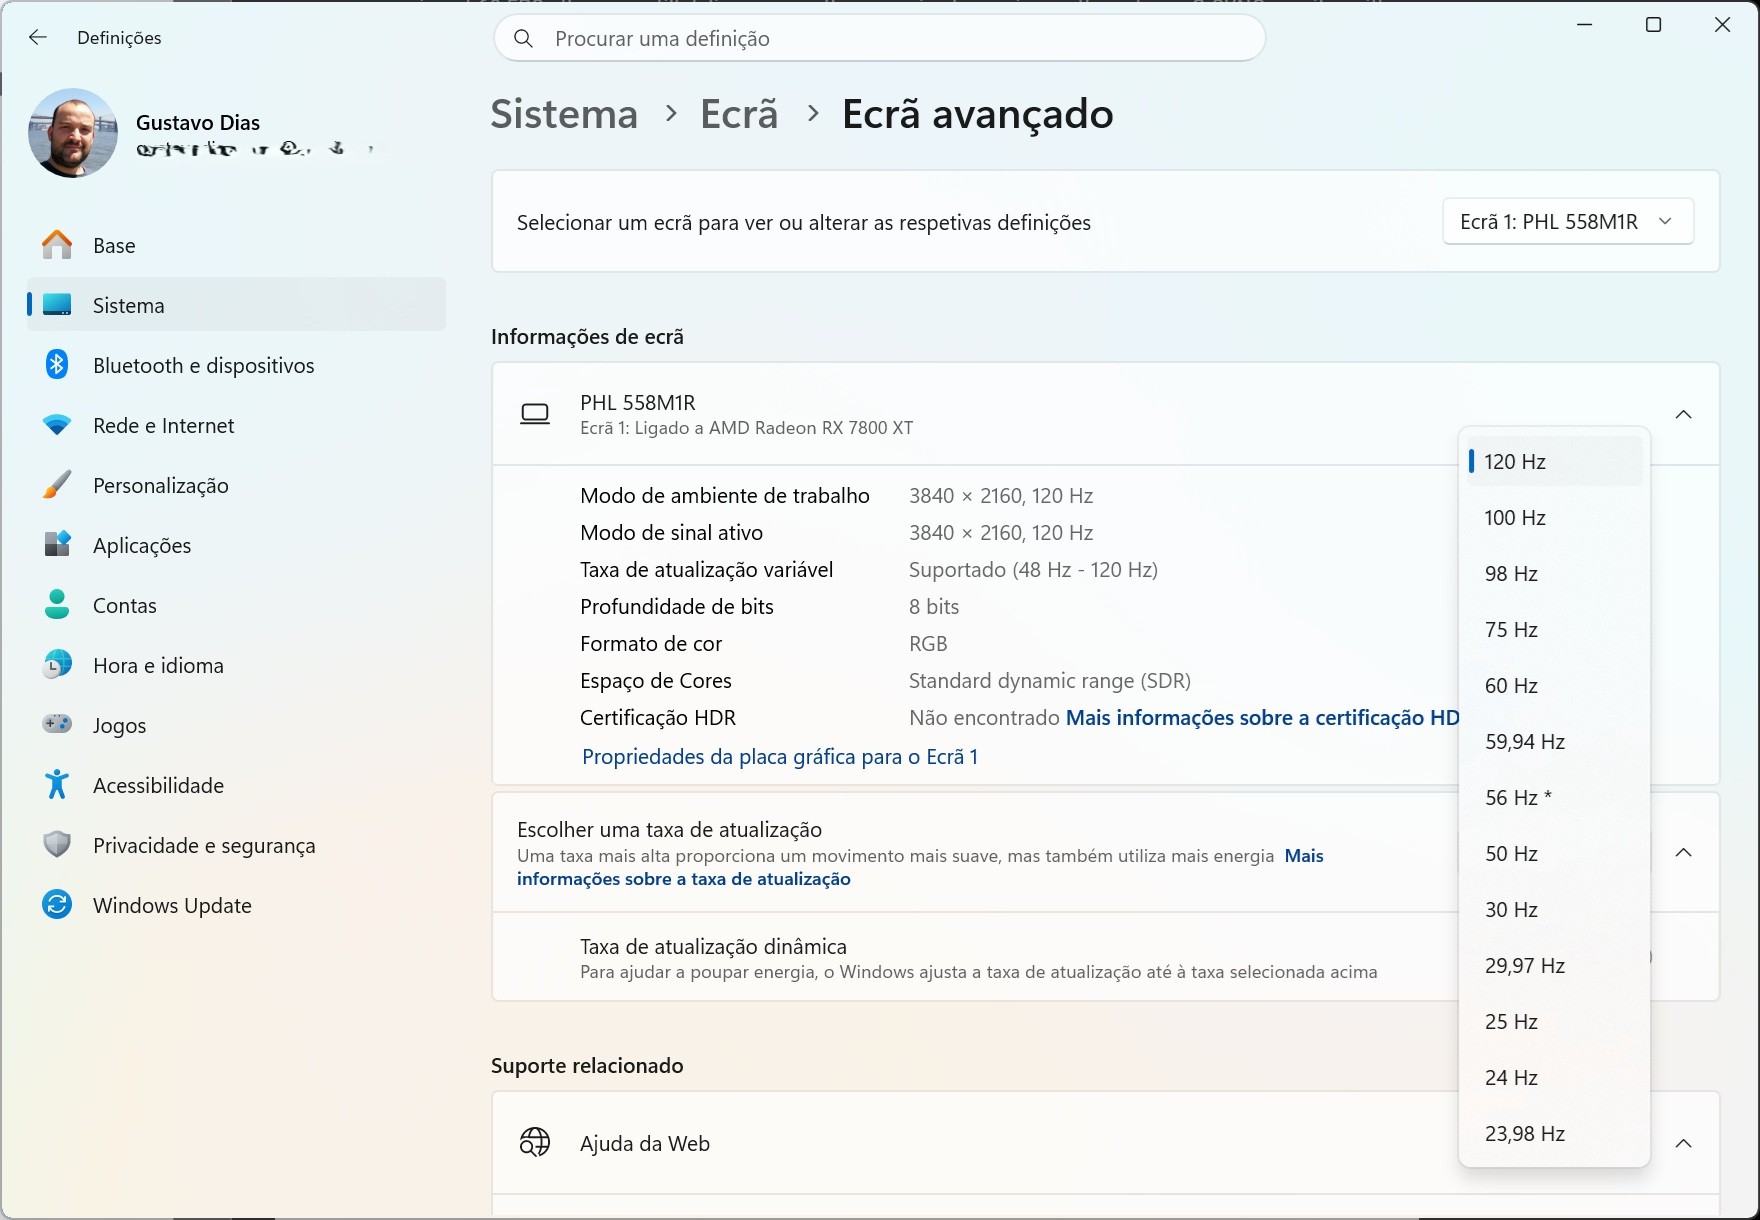The width and height of the screenshot is (1760, 1220).
Task: Open Mais informações sobre a certificação HDR link
Action: [x=1262, y=718]
